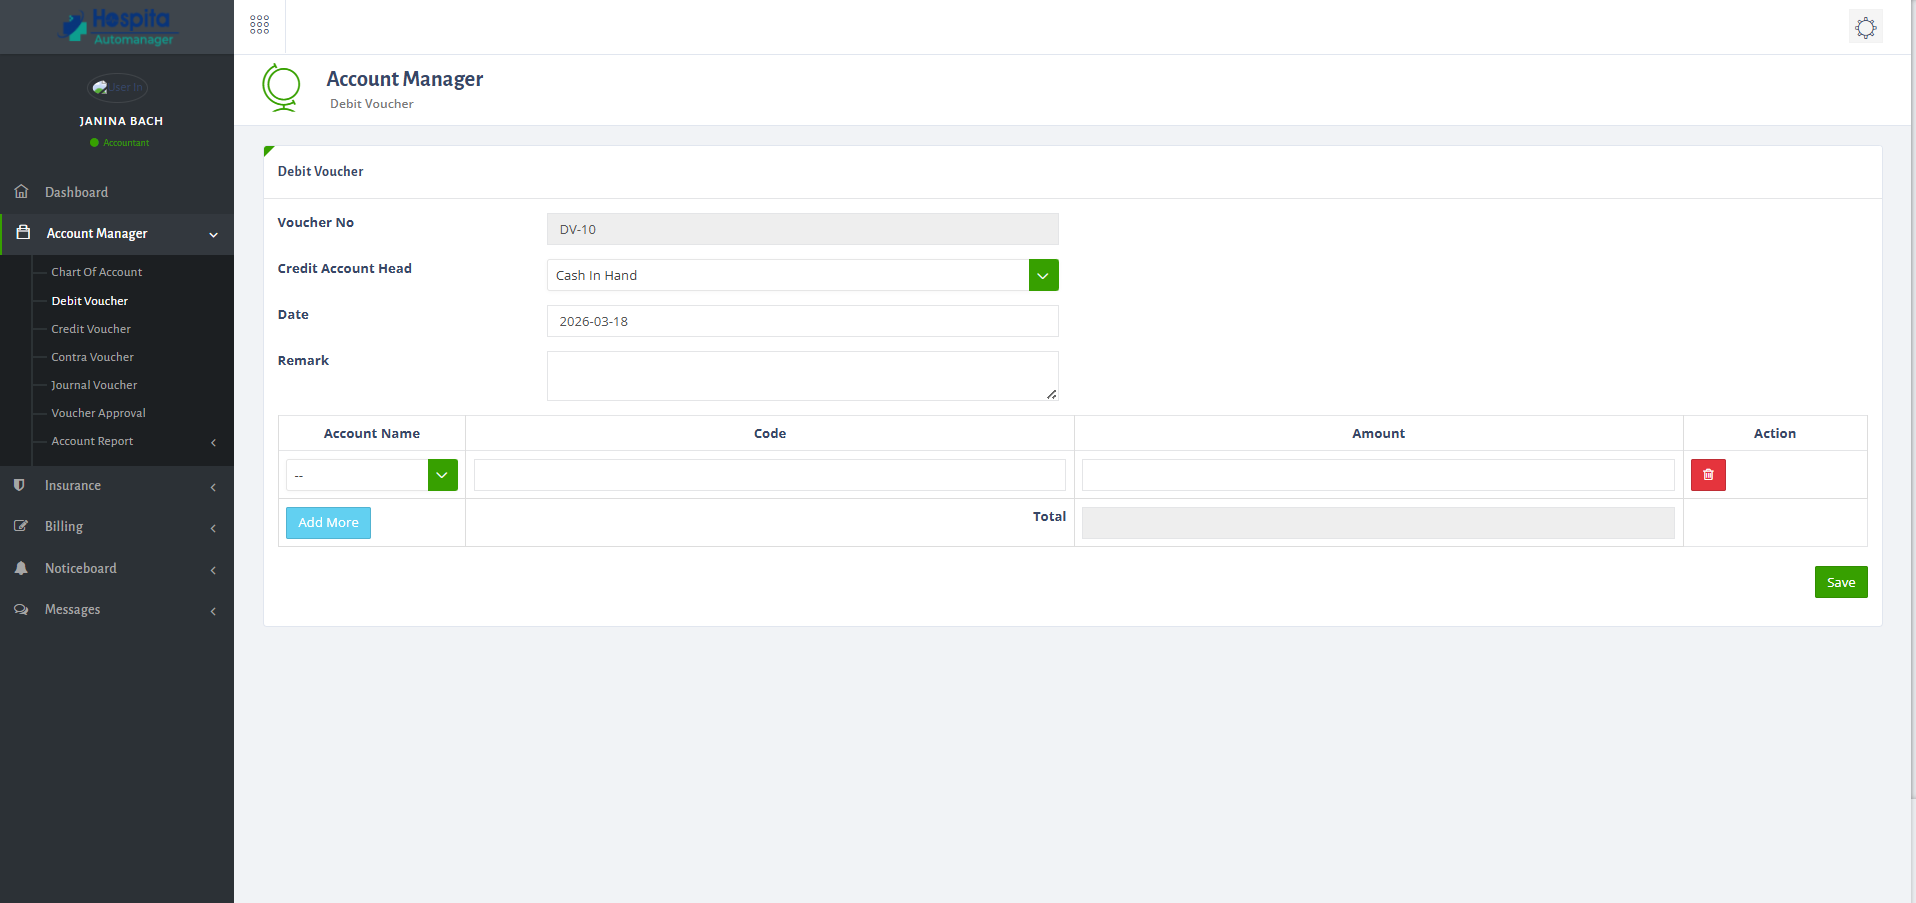Click the Remark text area

[802, 375]
